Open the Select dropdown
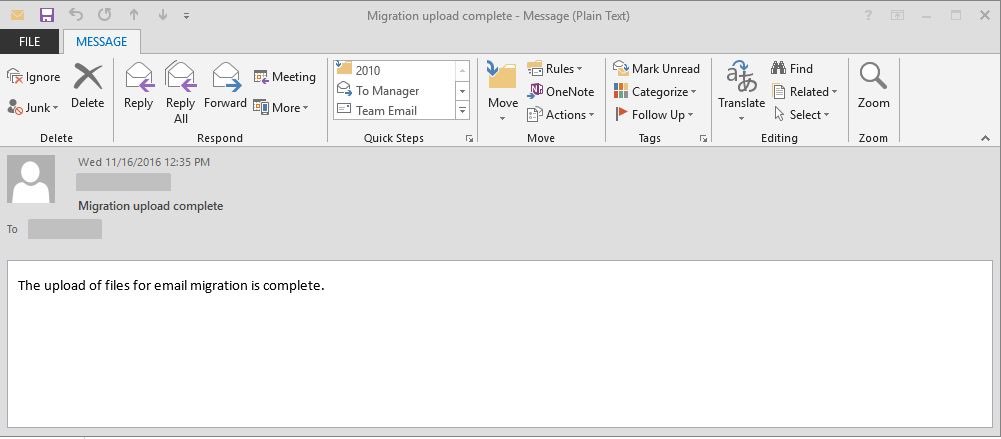The height and width of the screenshot is (439, 1001). tap(801, 115)
